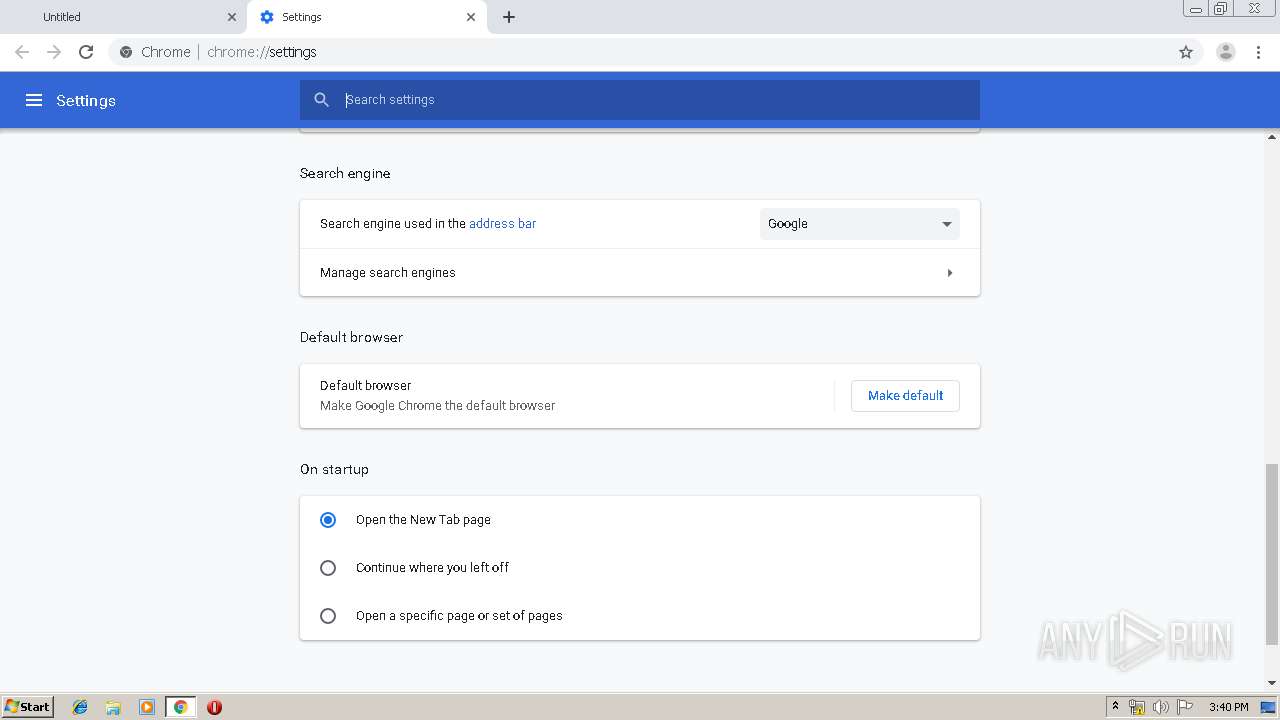Expand Manage search engines
Image resolution: width=1280 pixels, height=720 pixels.
pos(640,272)
